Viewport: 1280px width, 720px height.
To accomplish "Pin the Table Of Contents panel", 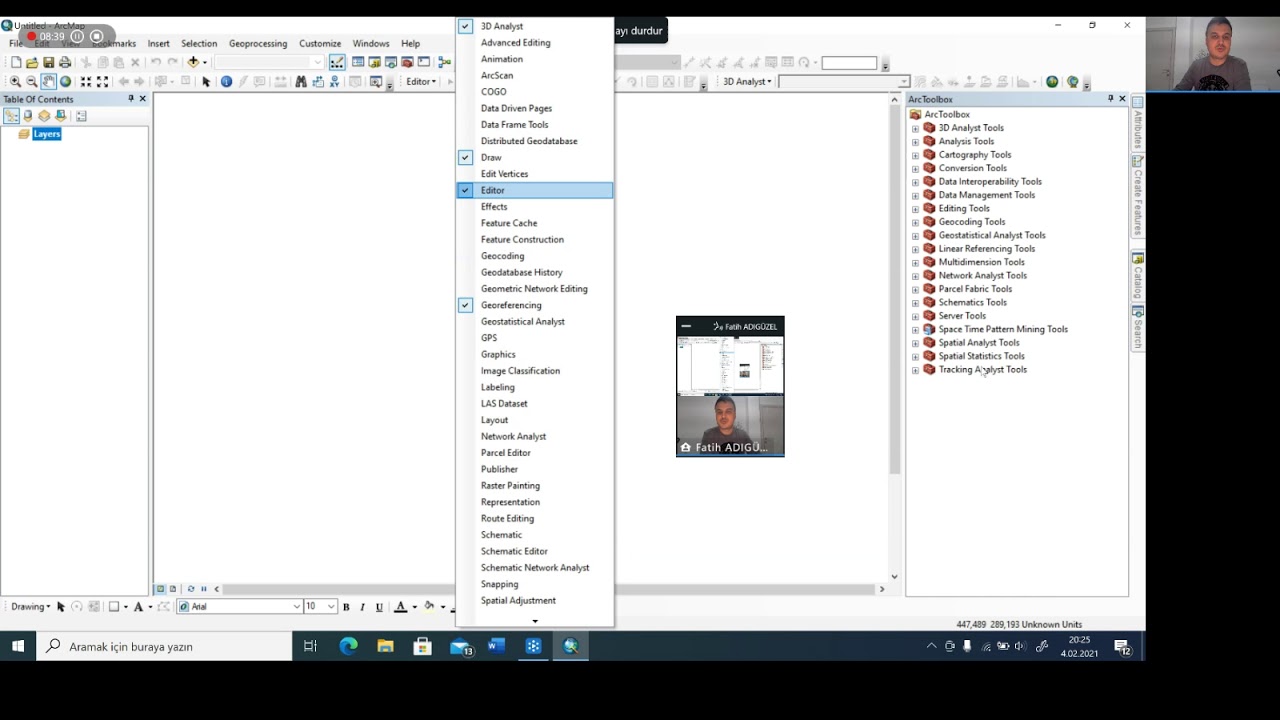I will [131, 99].
